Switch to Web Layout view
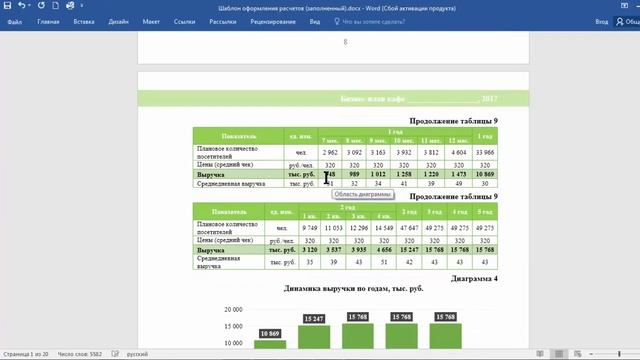 point(578,354)
